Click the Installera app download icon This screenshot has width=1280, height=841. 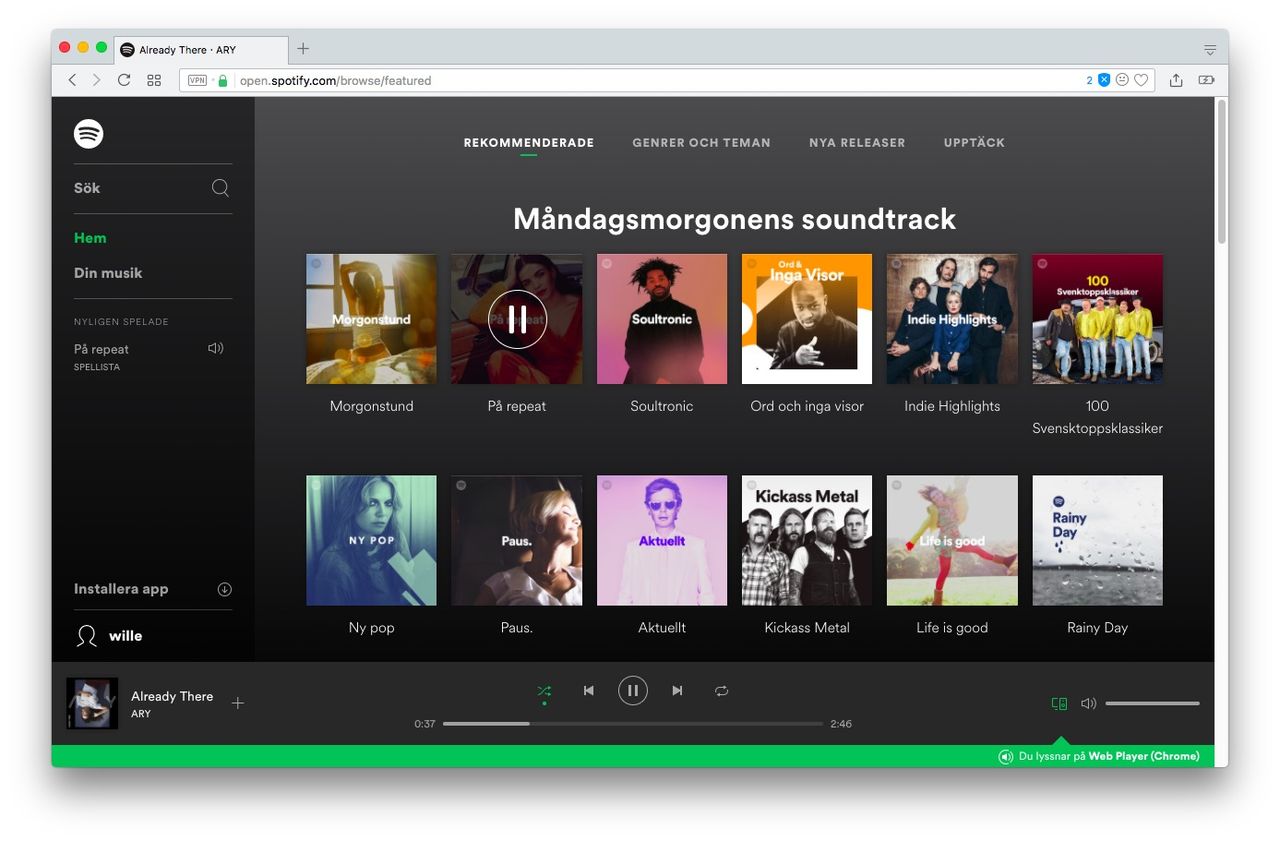224,589
